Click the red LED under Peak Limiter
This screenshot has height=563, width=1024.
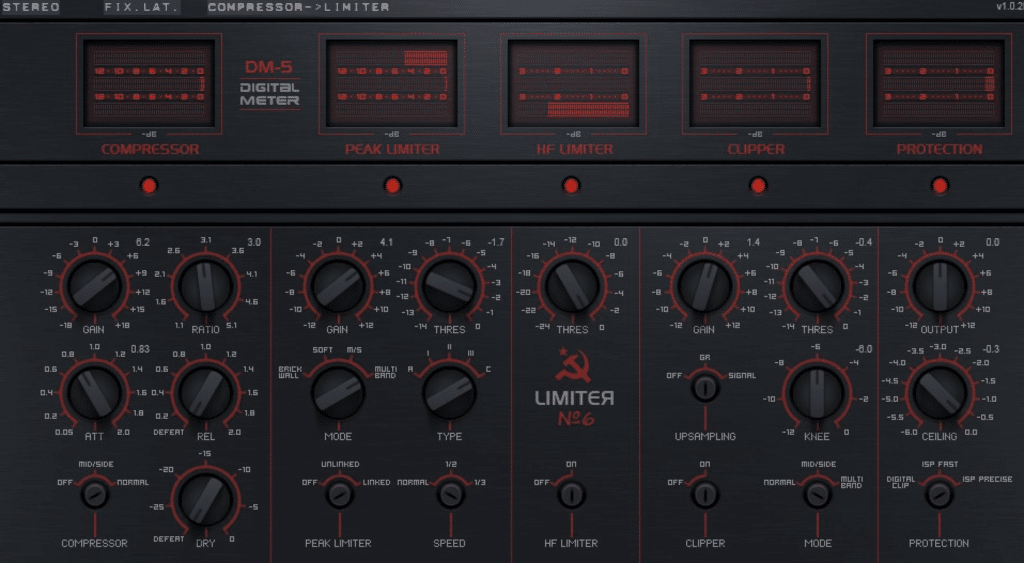(x=392, y=185)
